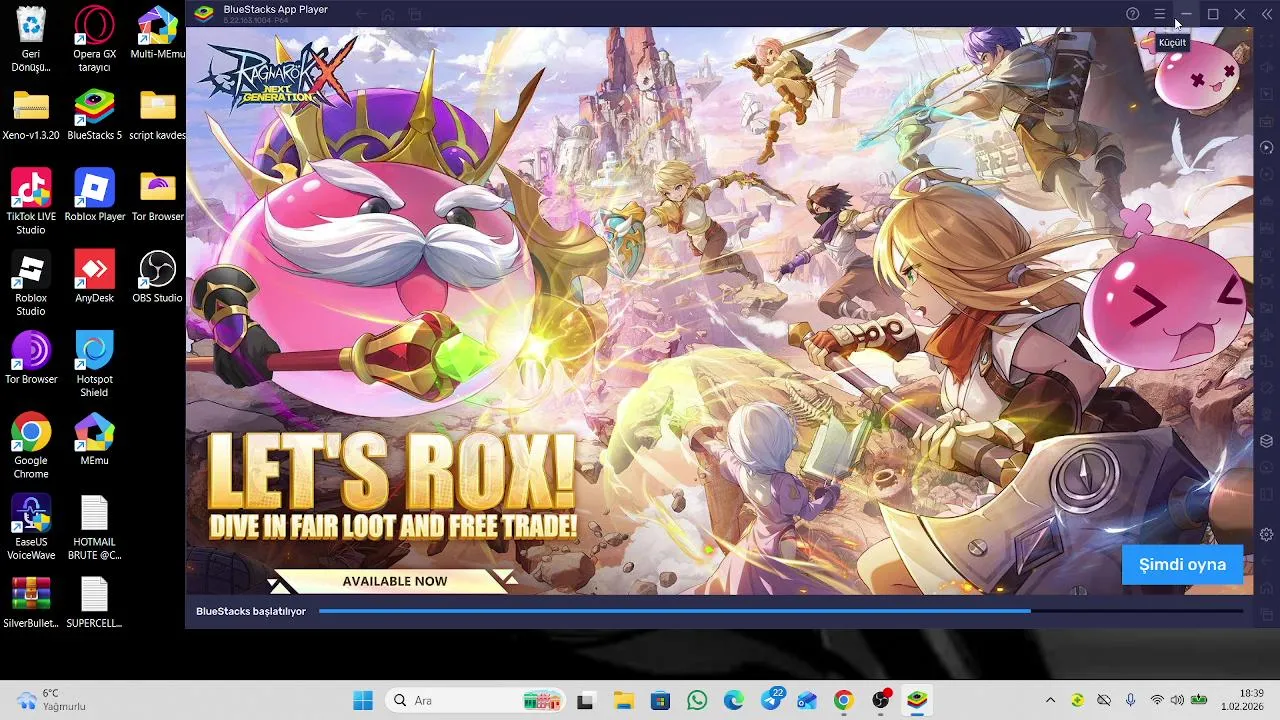Open the 6°C Yağmurlu weather widget

[52, 700]
